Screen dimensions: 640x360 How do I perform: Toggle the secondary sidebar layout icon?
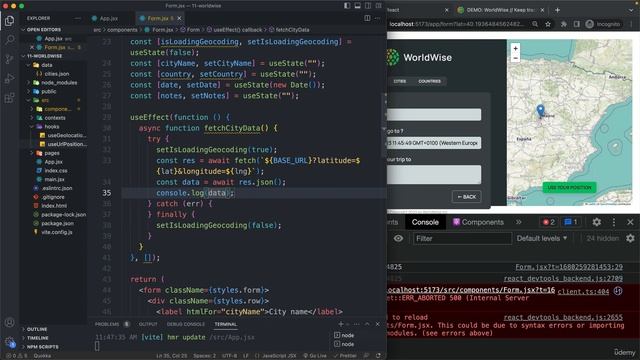[368, 6]
